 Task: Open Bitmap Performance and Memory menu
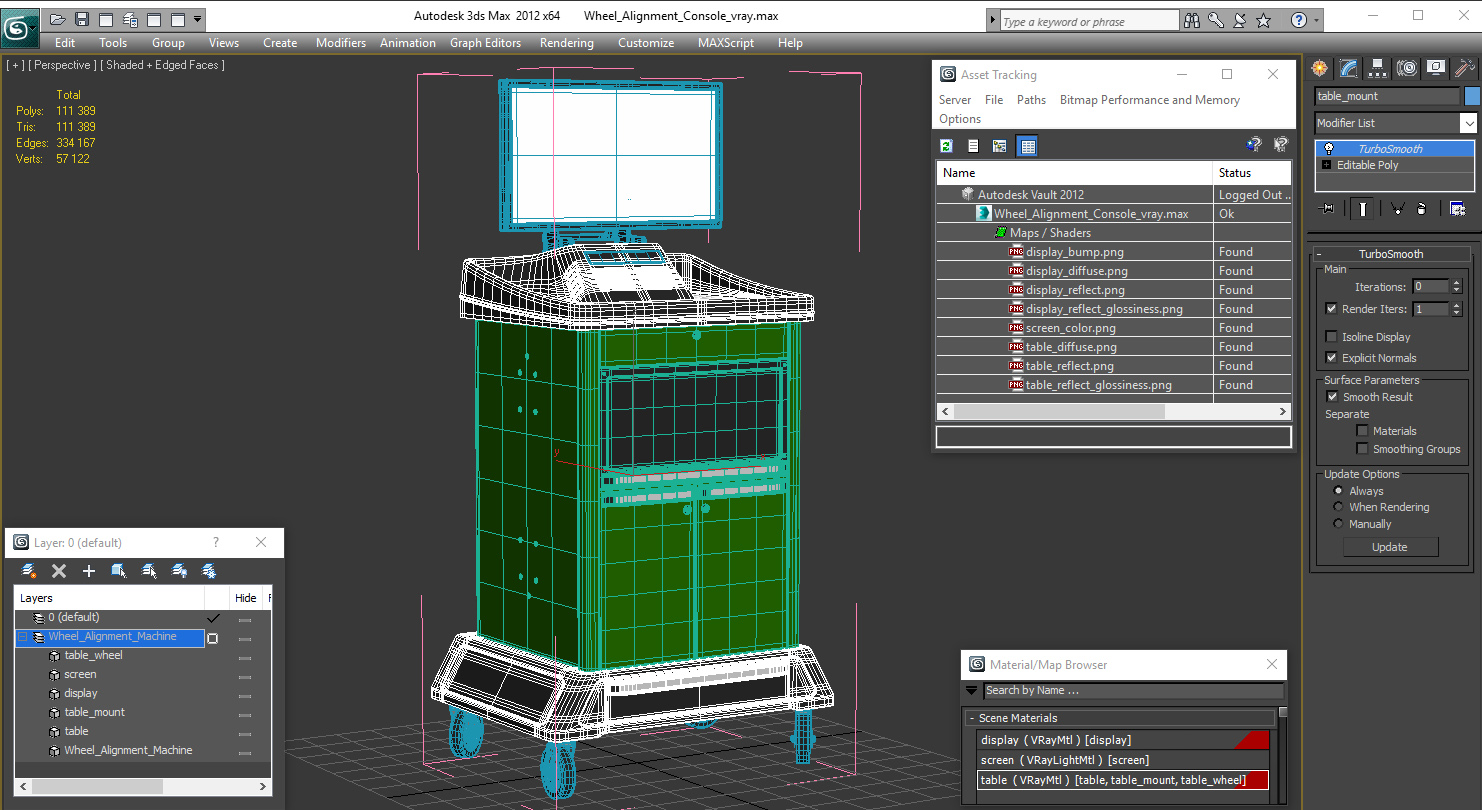point(1150,100)
